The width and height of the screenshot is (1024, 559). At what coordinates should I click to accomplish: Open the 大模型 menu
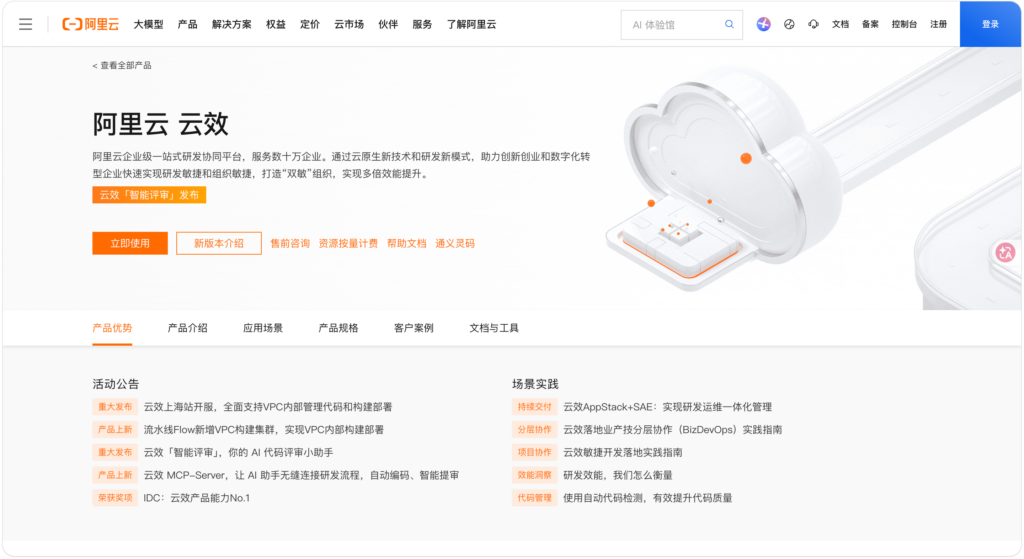click(148, 24)
